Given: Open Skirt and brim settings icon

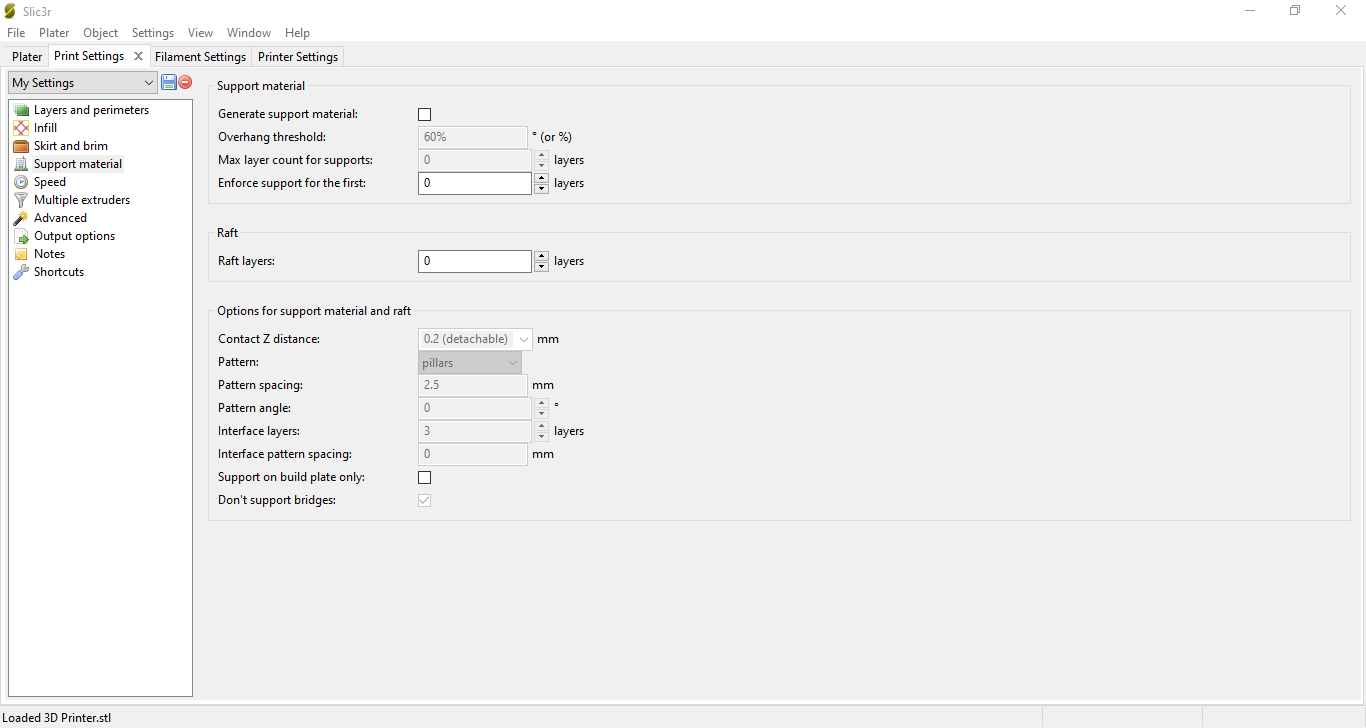Looking at the screenshot, I should point(21,146).
